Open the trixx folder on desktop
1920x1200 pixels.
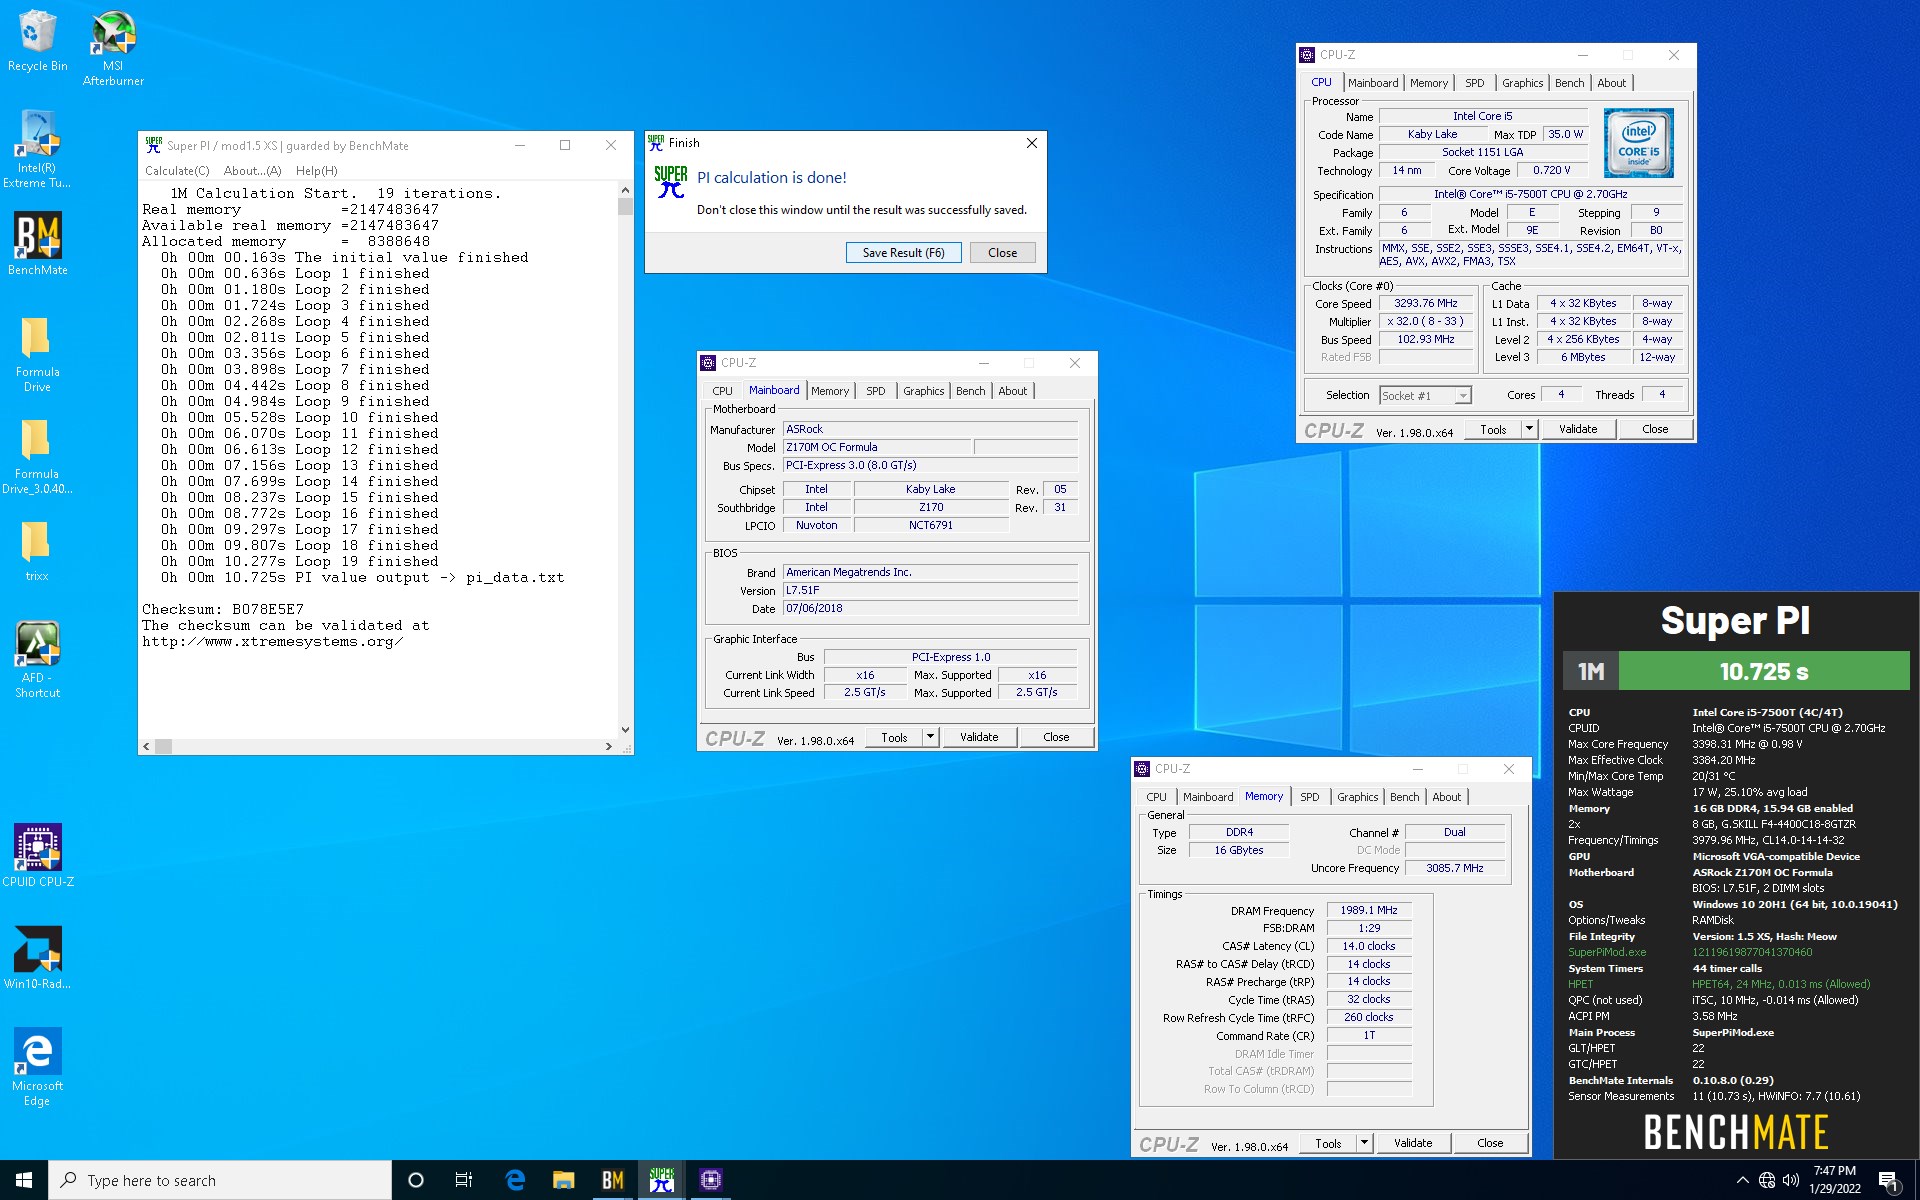[x=37, y=551]
